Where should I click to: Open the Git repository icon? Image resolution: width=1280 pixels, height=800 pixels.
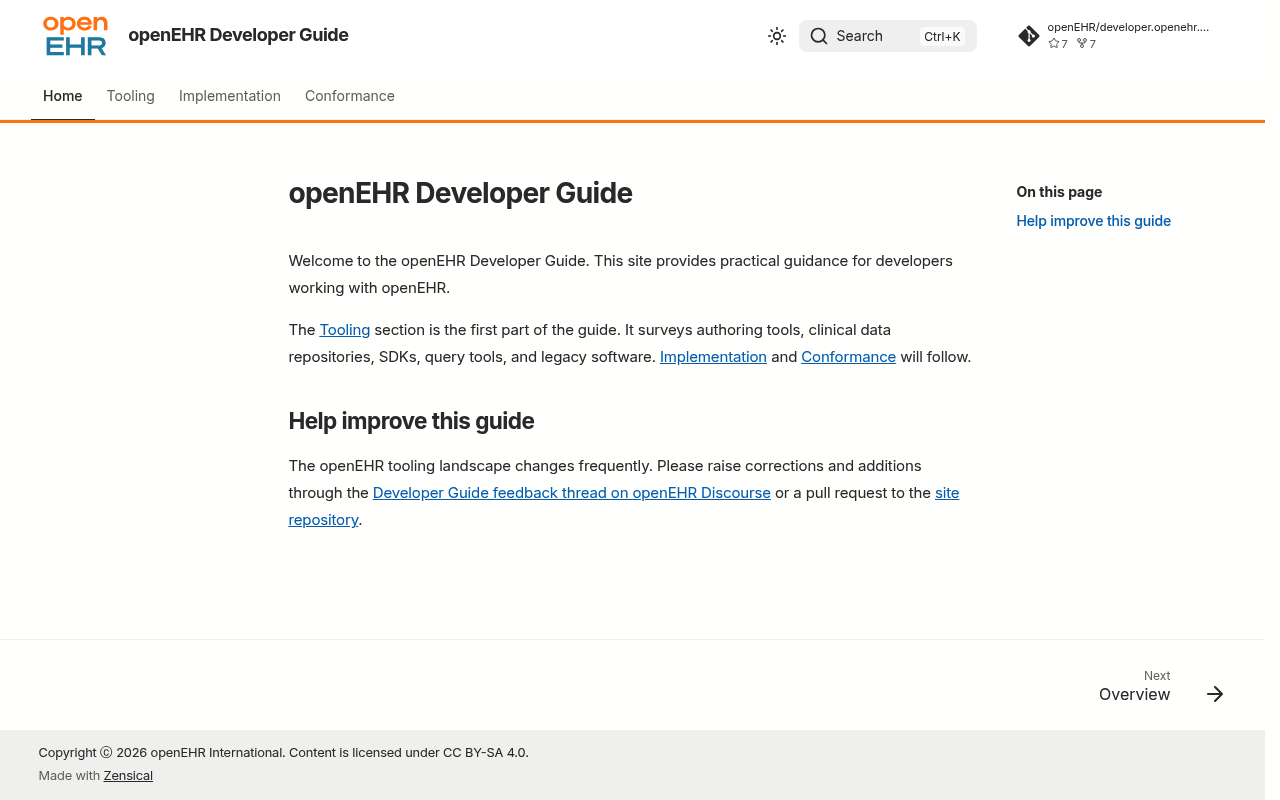click(1029, 36)
